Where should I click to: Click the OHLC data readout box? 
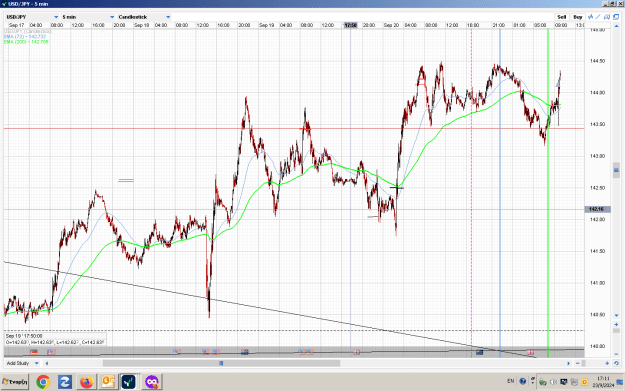(x=55, y=339)
